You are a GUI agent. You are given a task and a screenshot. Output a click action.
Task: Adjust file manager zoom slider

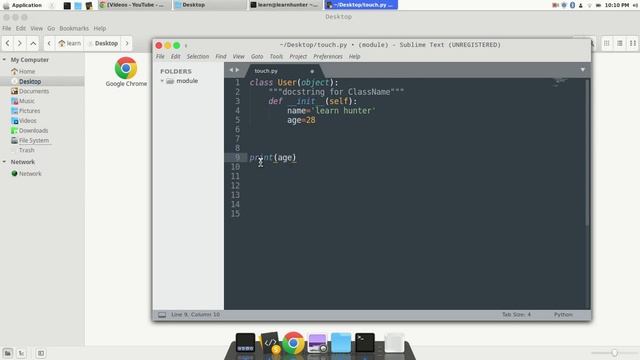tap(614, 353)
